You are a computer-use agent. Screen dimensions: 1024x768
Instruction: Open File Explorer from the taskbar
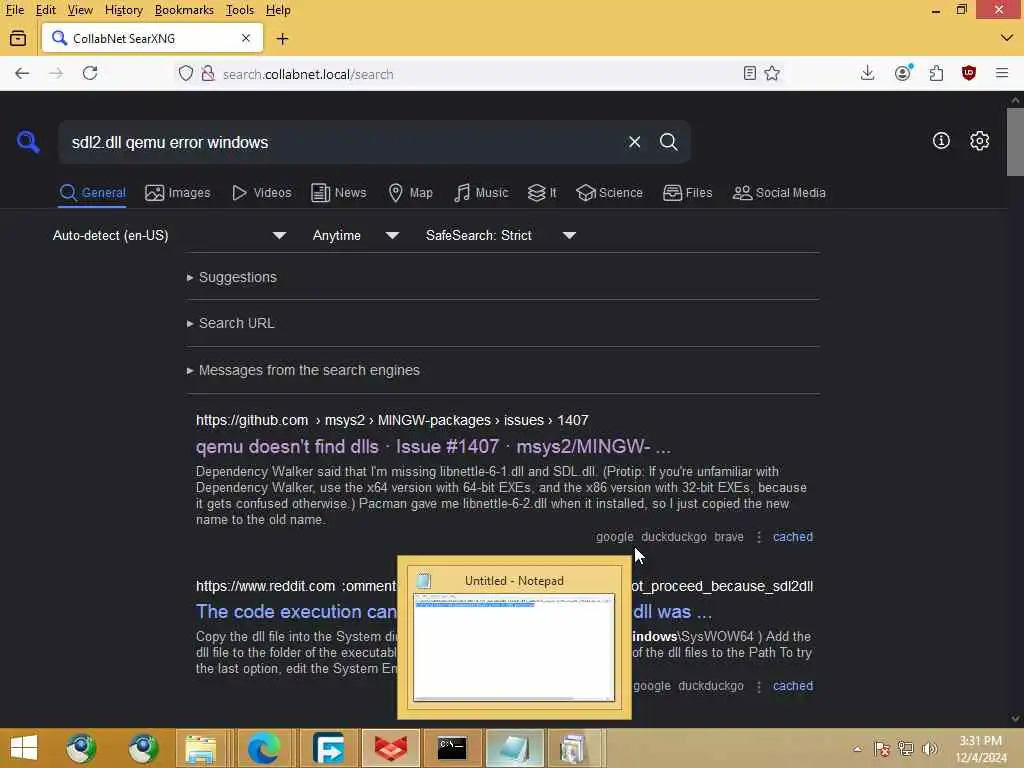[x=200, y=748]
